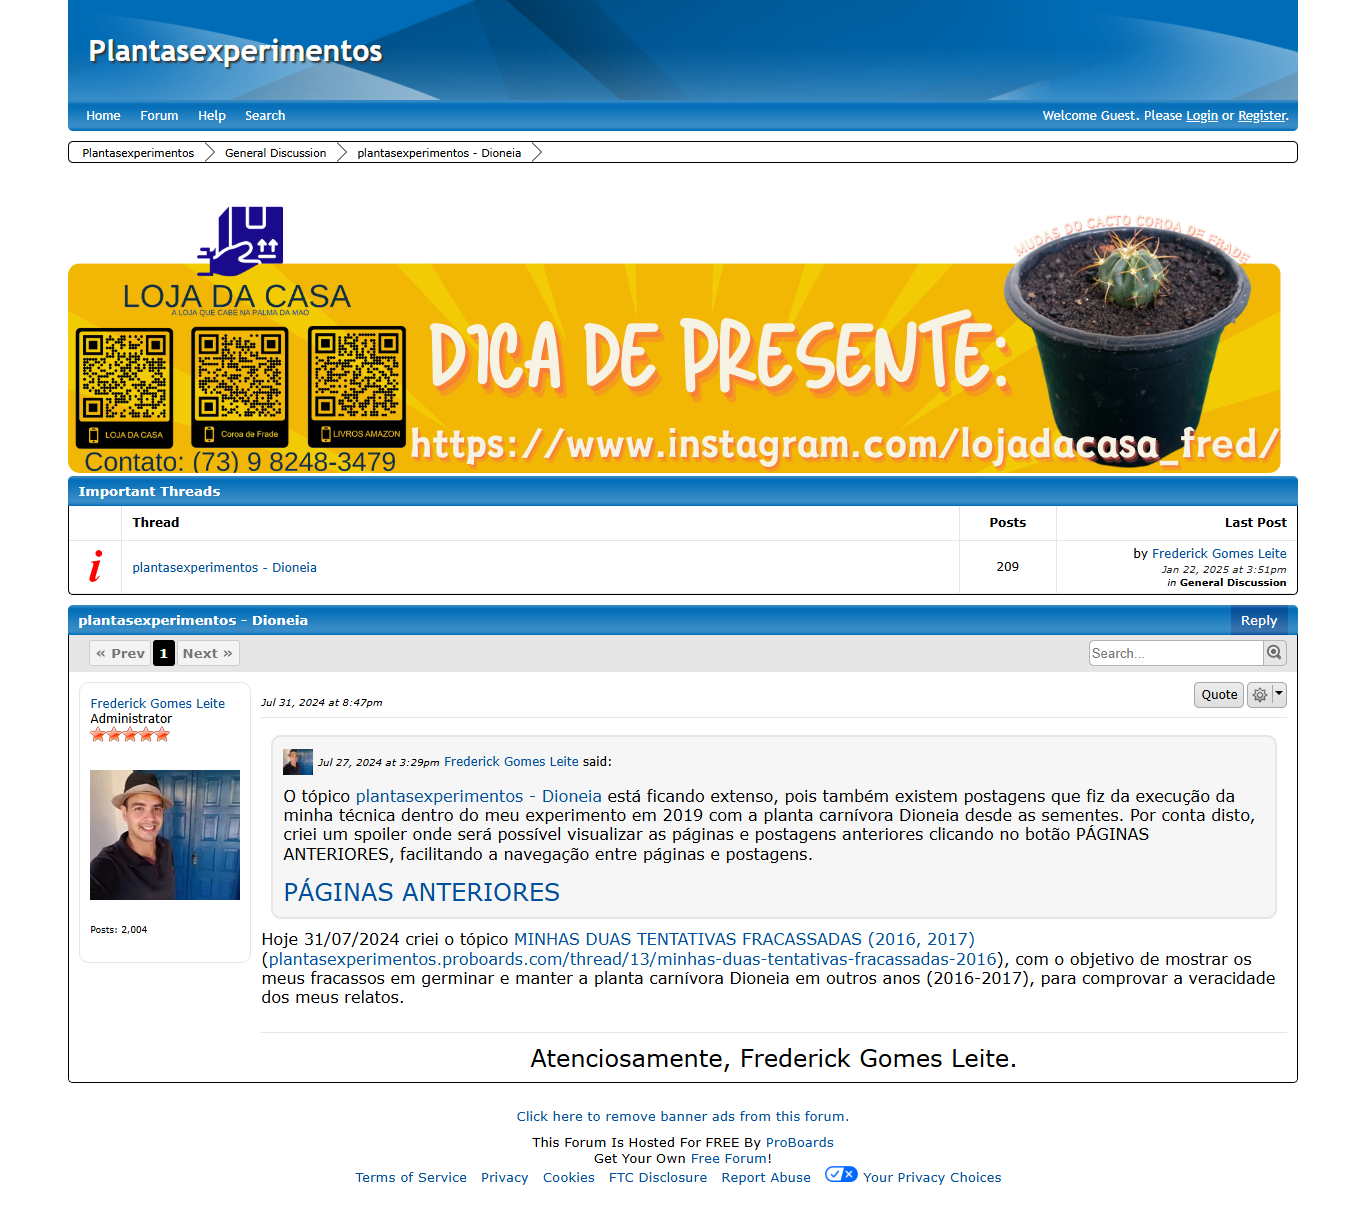Click the post date Jul 31, 2024
The height and width of the screenshot is (1213, 1366).
coord(321,703)
